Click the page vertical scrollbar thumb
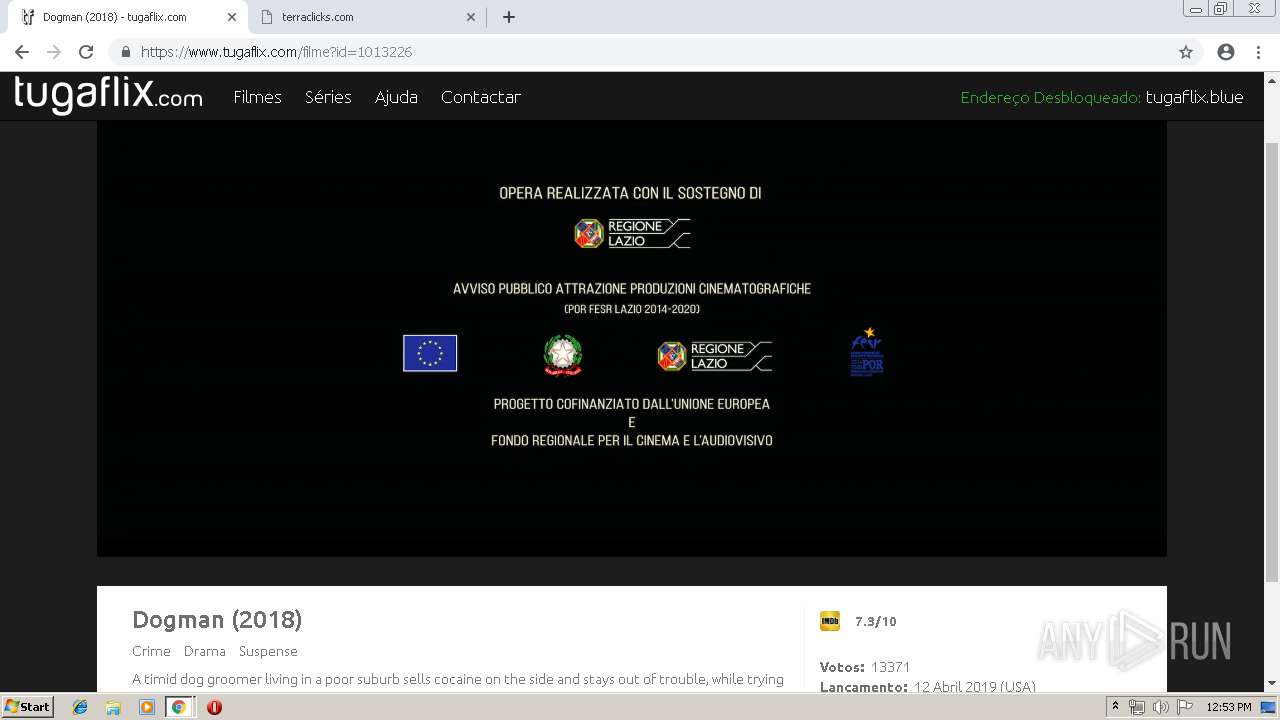The image size is (1280, 720). click(x=1272, y=360)
